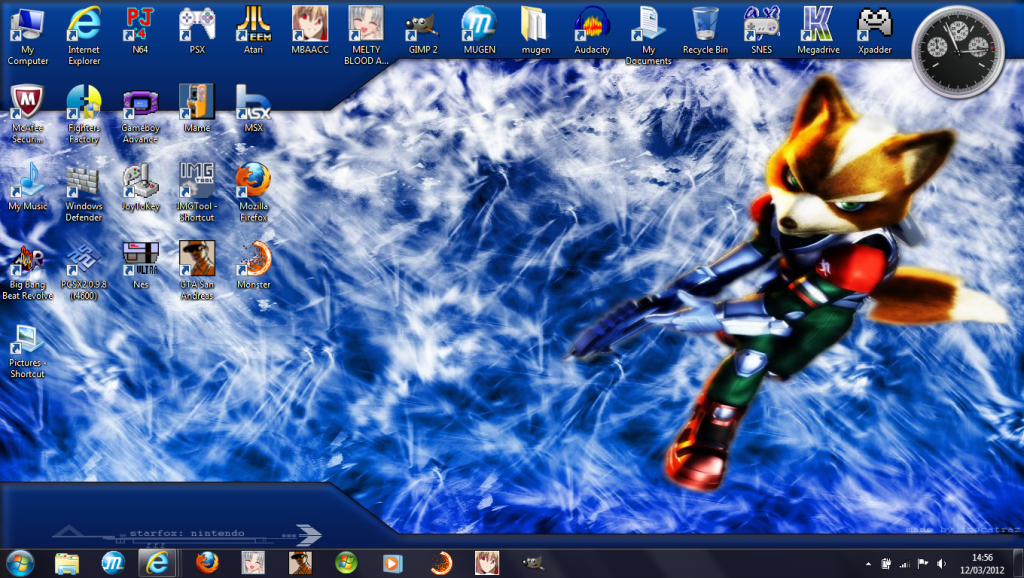Launch Monster from the taskbar pin
Image resolution: width=1024 pixels, height=578 pixels.
(x=440, y=563)
